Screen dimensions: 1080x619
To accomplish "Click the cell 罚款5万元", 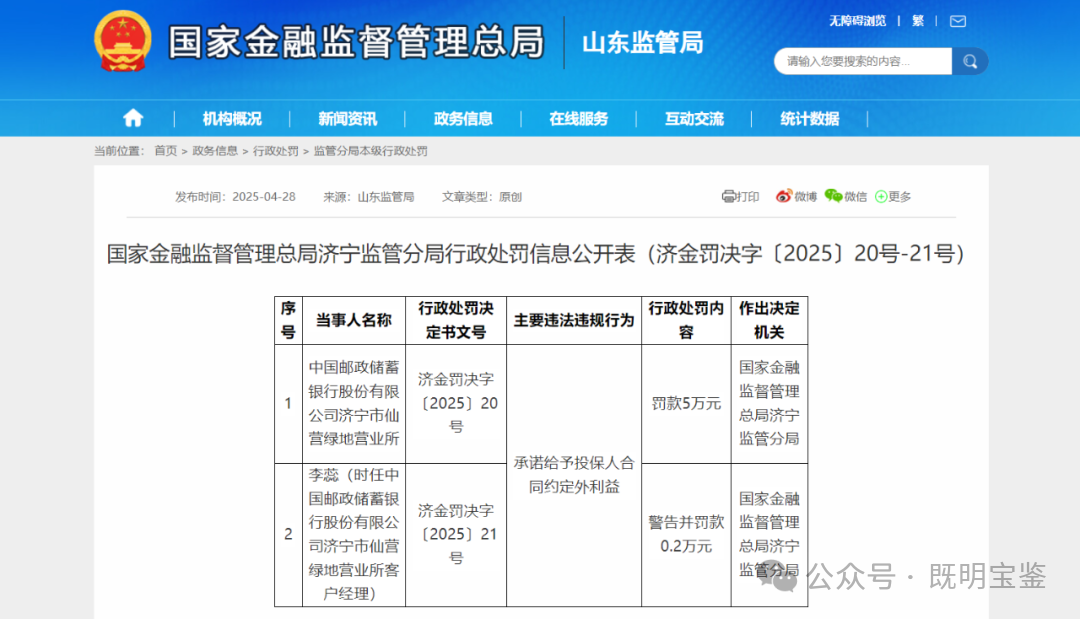I will [686, 403].
